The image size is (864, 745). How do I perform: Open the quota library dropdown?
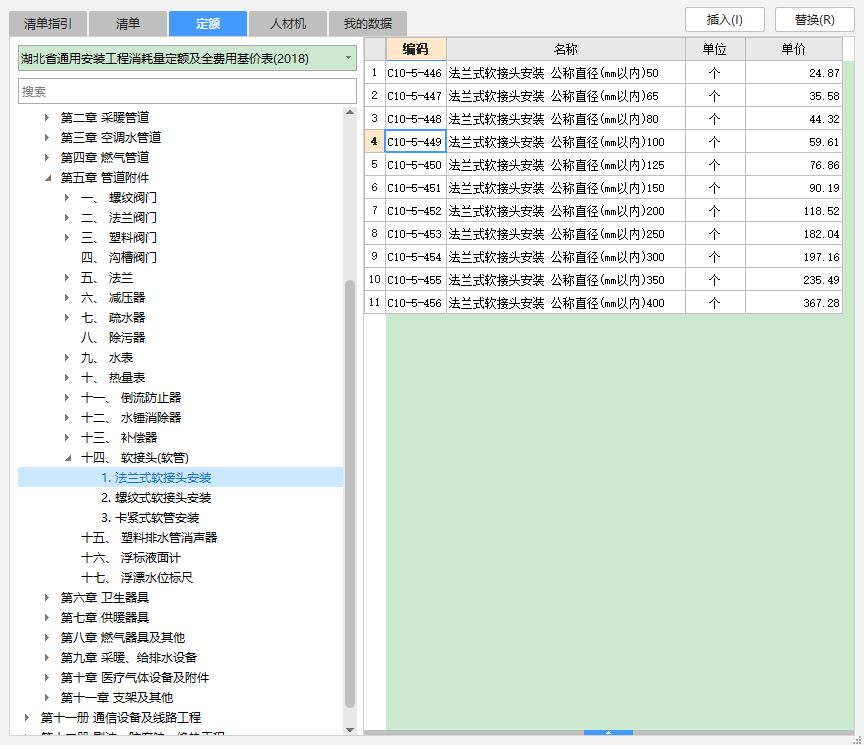pos(349,58)
